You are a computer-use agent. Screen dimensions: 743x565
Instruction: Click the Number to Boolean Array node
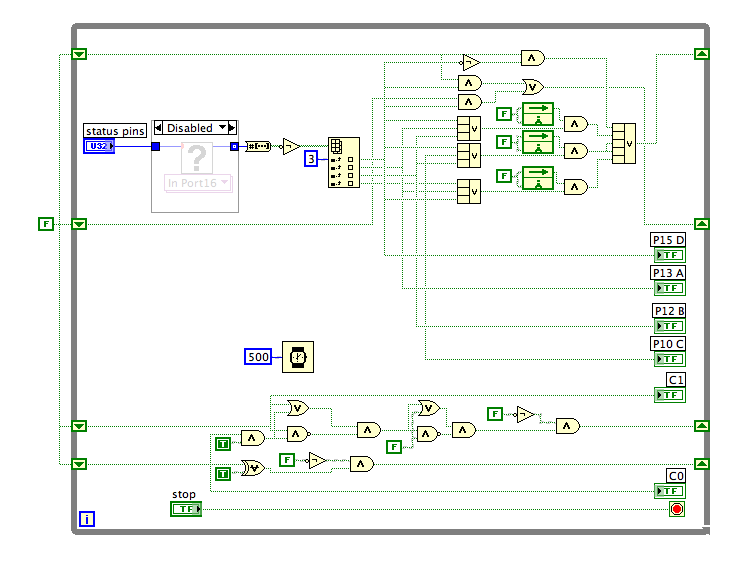click(x=258, y=146)
